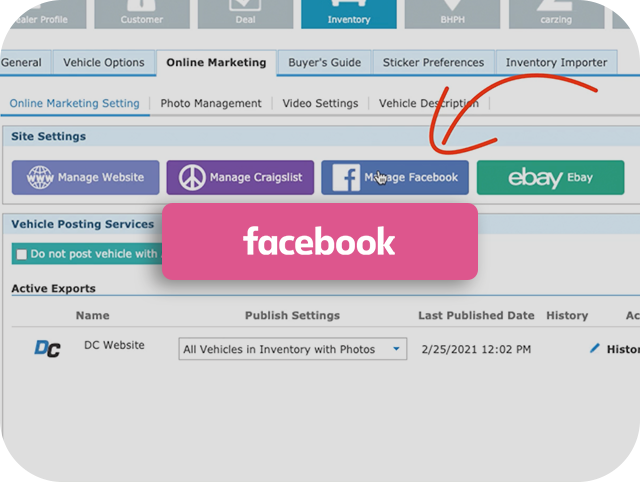Click the Manage Facebook button
The height and width of the screenshot is (482, 640).
click(x=395, y=177)
